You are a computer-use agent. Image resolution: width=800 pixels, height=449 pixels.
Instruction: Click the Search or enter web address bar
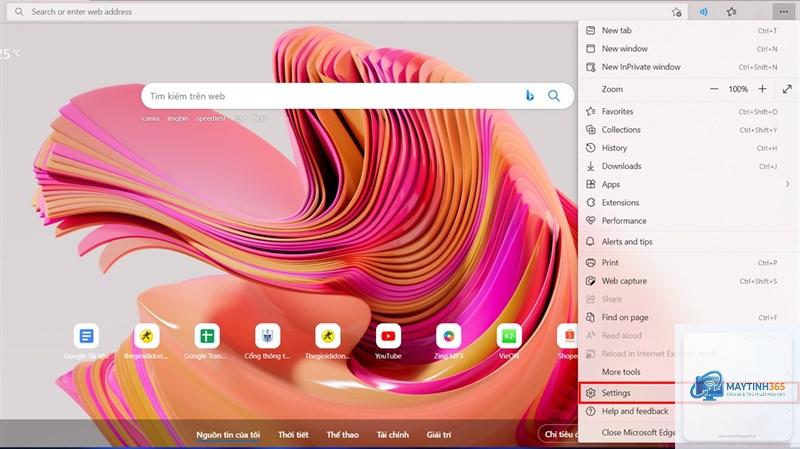coord(347,12)
